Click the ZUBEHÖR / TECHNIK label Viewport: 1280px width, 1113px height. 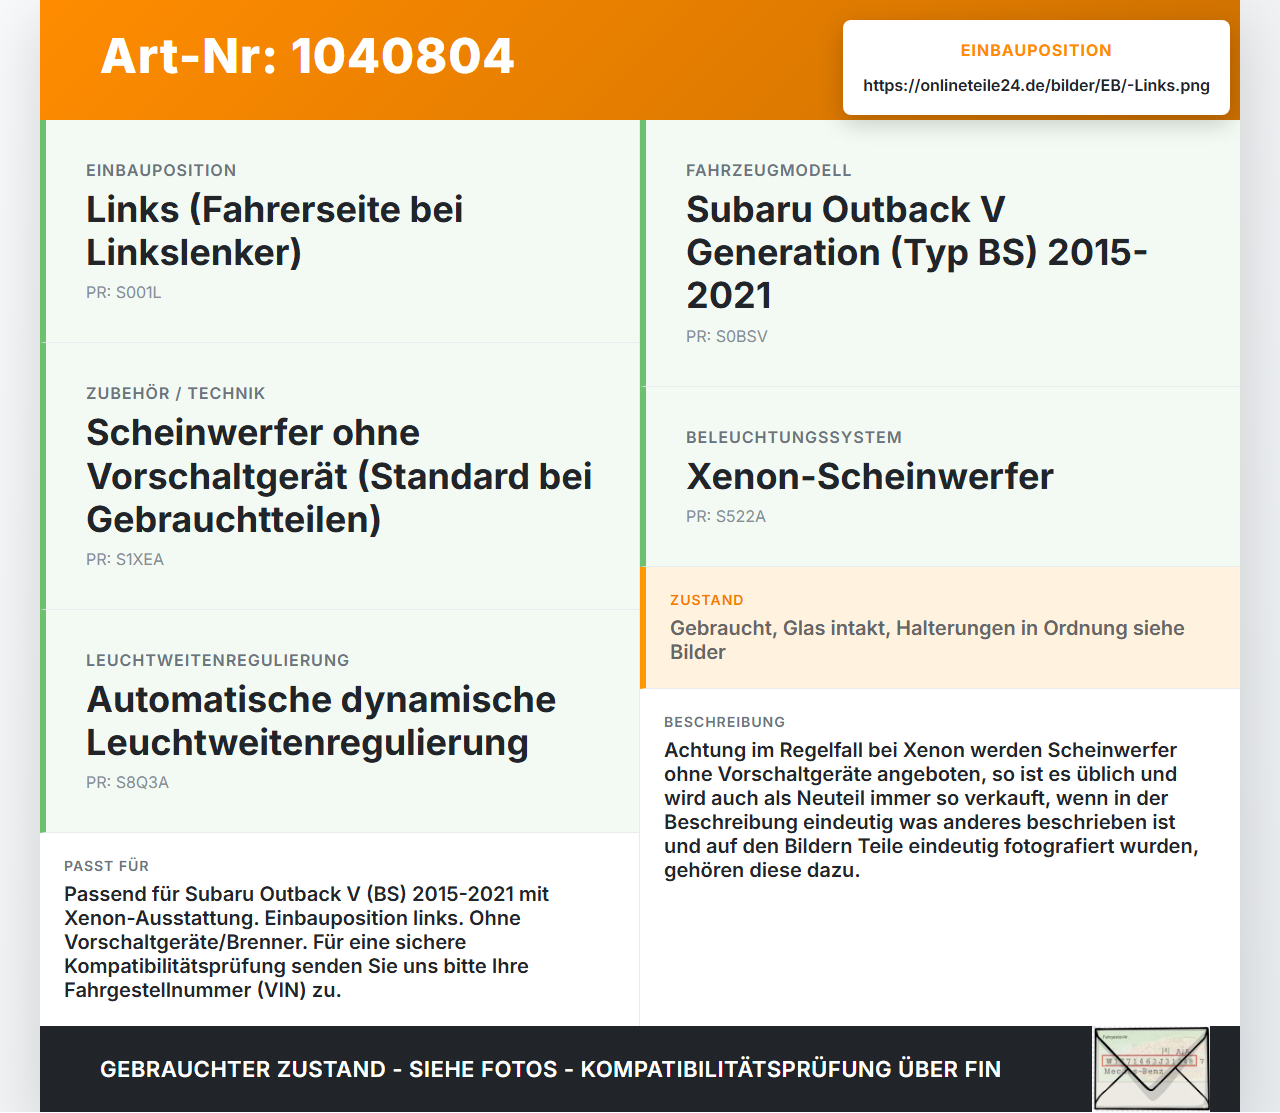point(176,393)
